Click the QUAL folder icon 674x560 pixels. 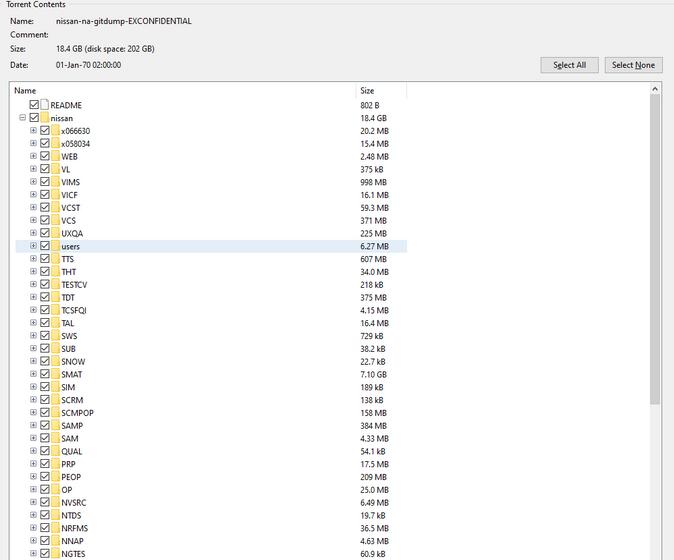tap(56, 451)
